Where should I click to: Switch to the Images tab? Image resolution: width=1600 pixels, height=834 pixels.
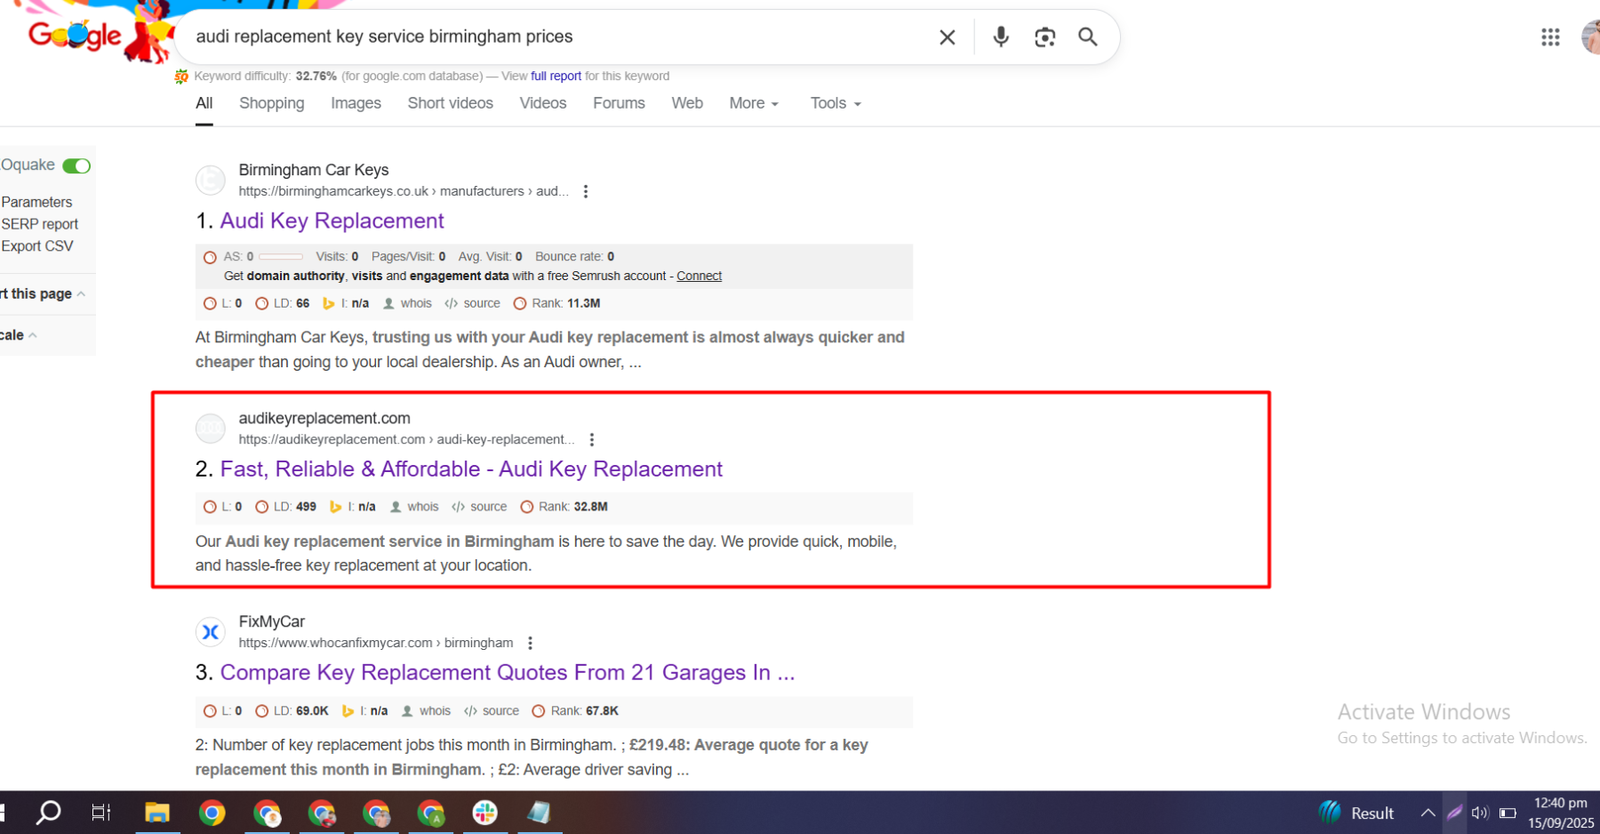(356, 103)
